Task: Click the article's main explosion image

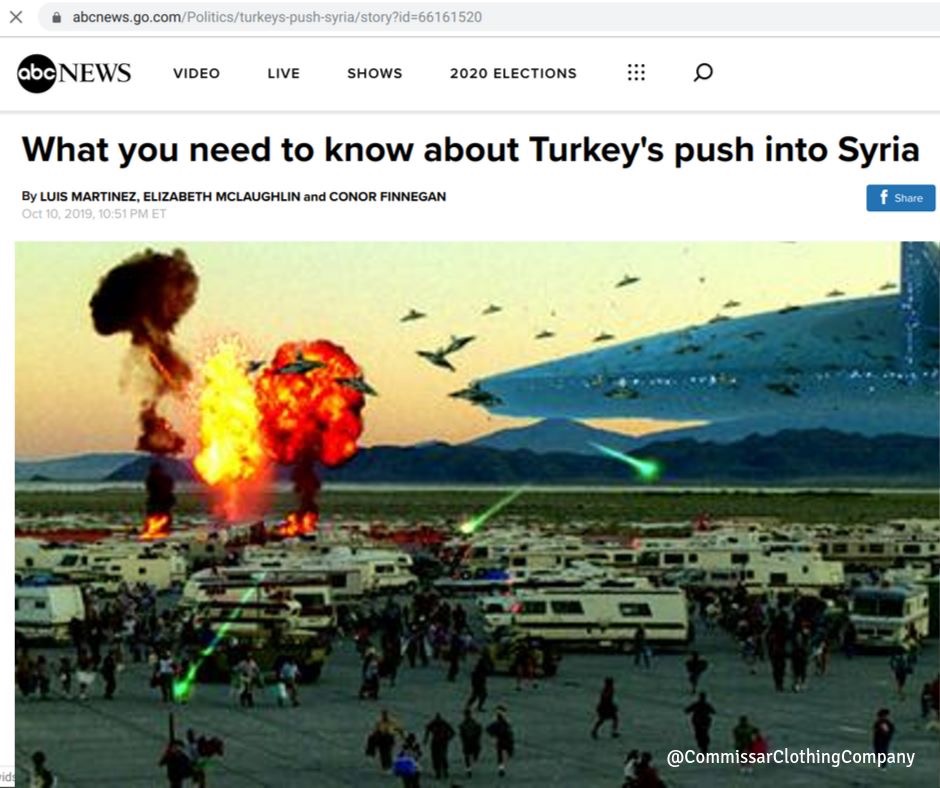Action: pyautogui.click(x=477, y=515)
